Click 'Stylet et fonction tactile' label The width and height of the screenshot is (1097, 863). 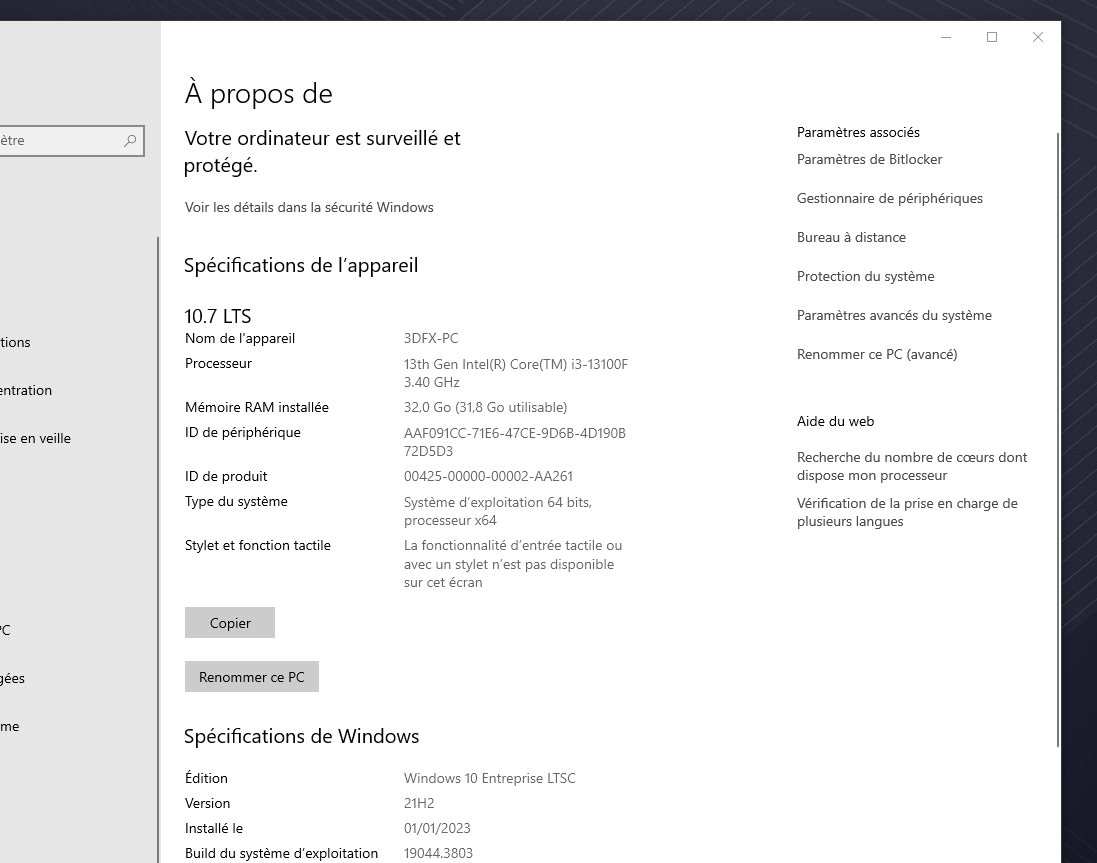click(x=257, y=545)
